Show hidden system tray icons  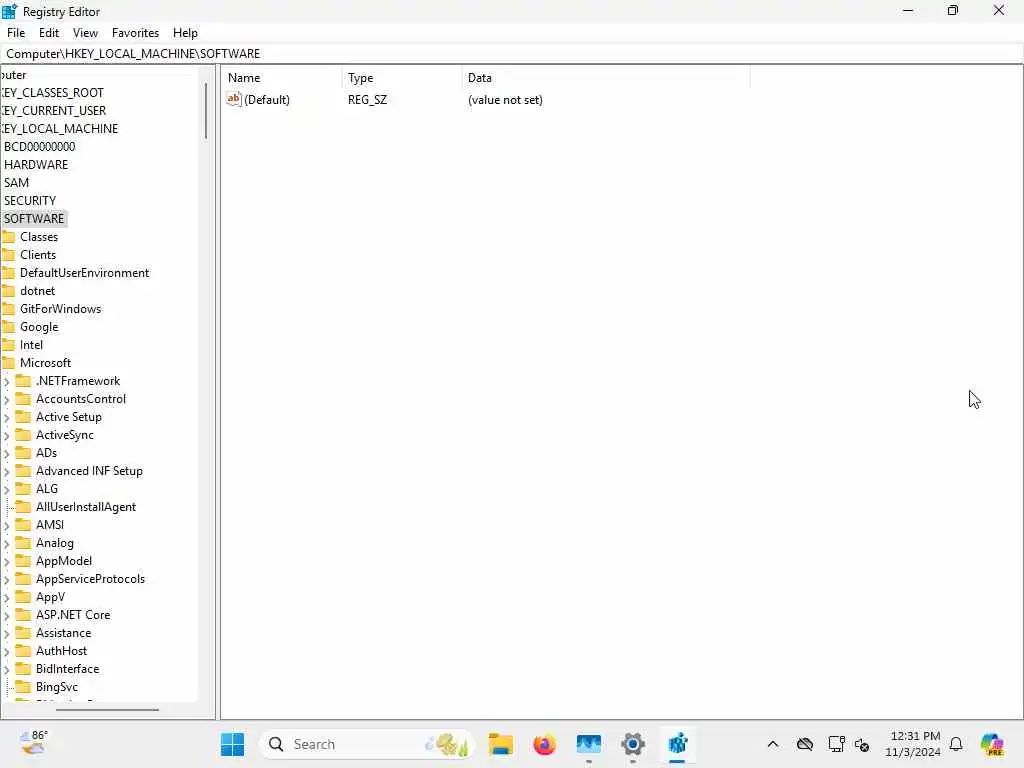tap(773, 744)
